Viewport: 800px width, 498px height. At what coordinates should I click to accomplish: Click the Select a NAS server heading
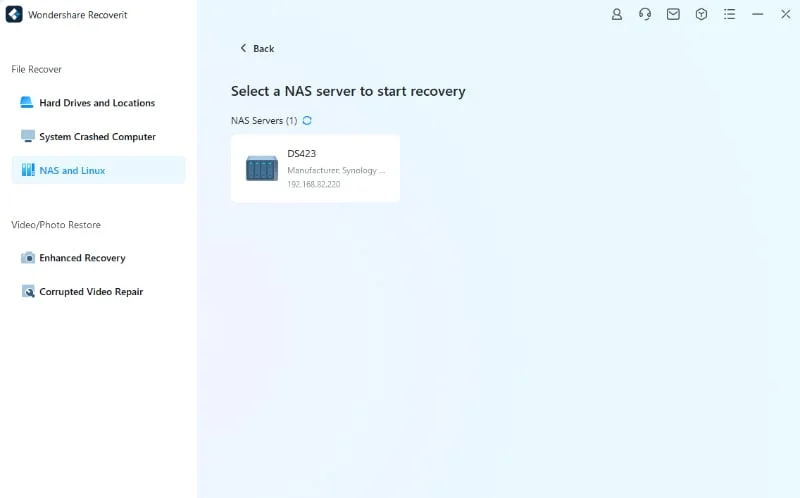(x=348, y=91)
